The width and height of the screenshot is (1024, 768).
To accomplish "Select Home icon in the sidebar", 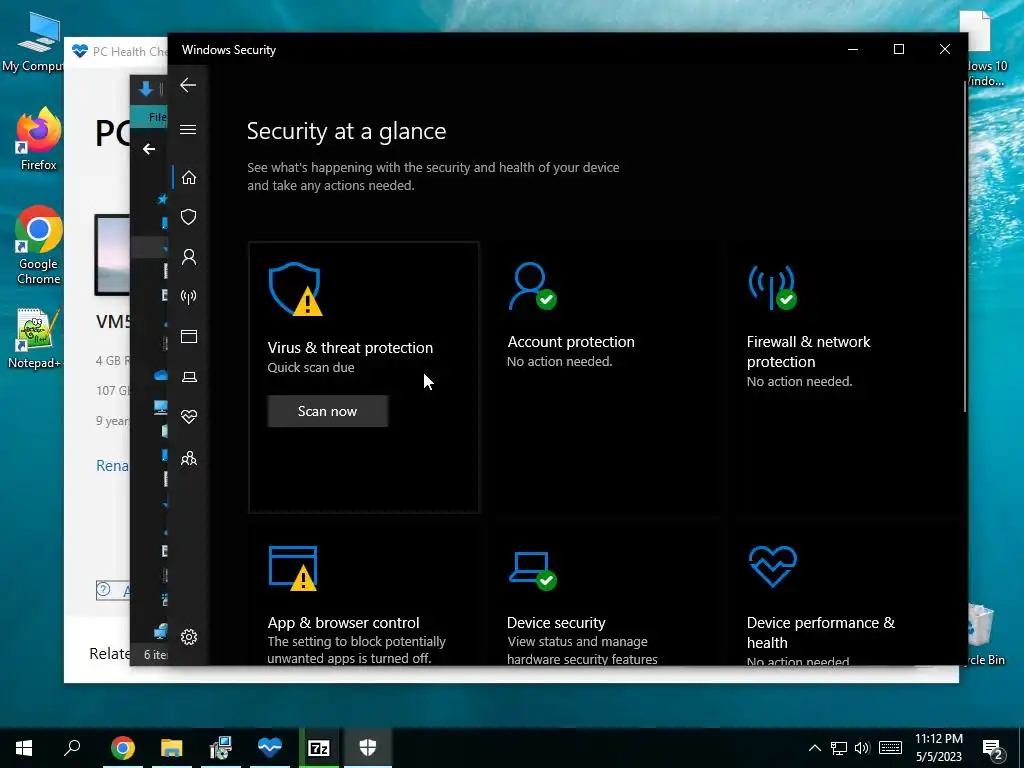I will coord(189,178).
